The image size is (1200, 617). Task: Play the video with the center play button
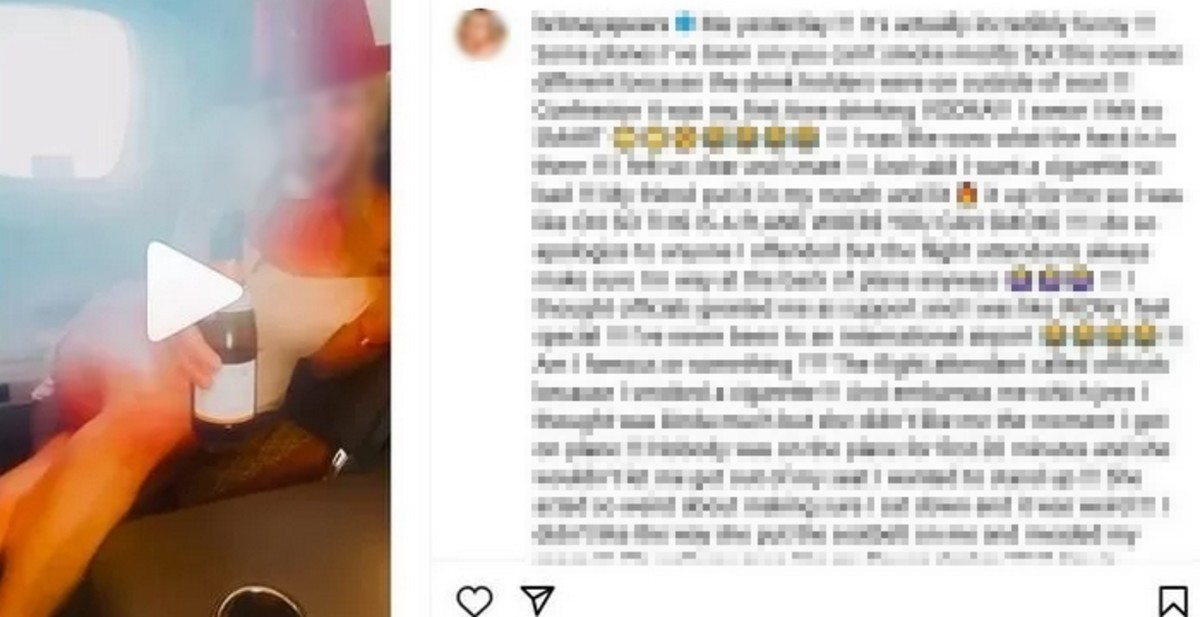[x=192, y=291]
